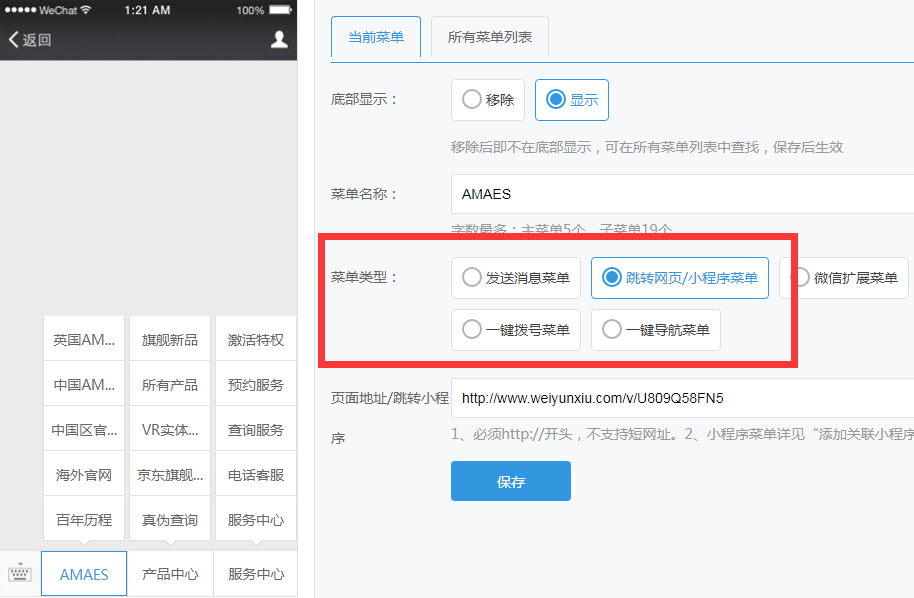This screenshot has width=914, height=598.
Task: Open the 旗舰新品 submenu item
Action: (170, 340)
